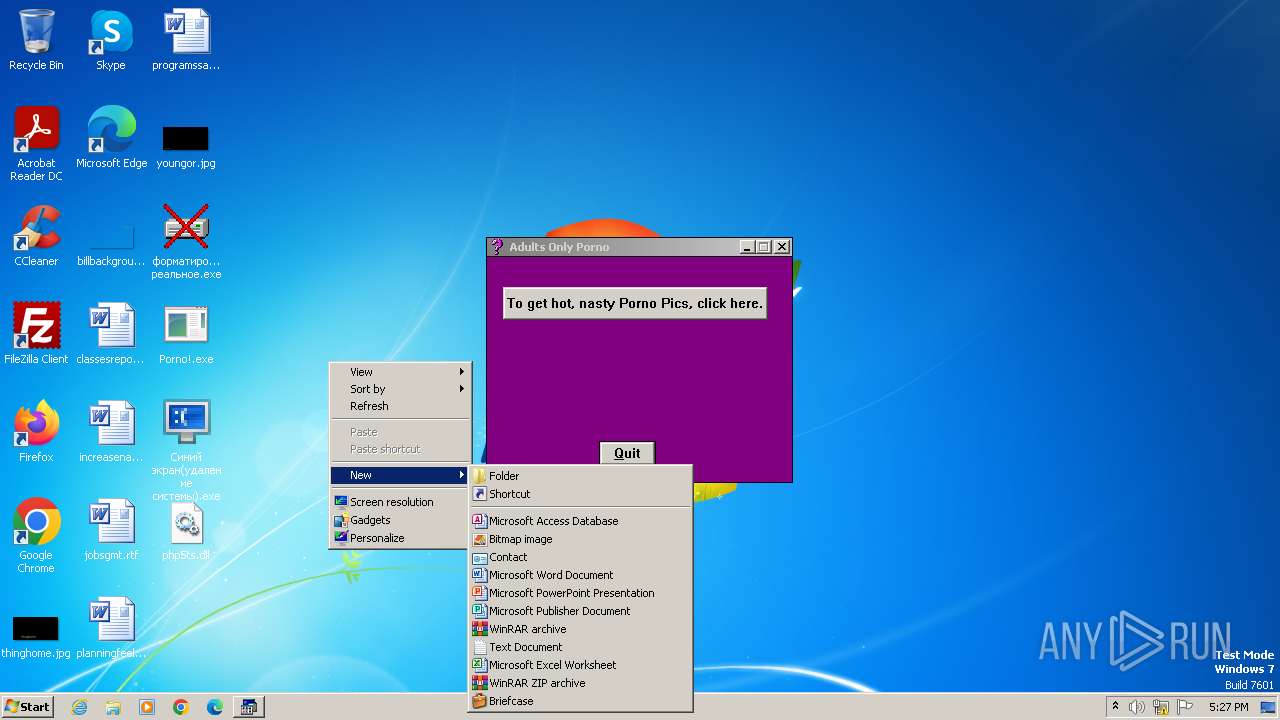The height and width of the screenshot is (720, 1280).
Task: Choose Refresh from the context menu
Action: [x=400, y=406]
